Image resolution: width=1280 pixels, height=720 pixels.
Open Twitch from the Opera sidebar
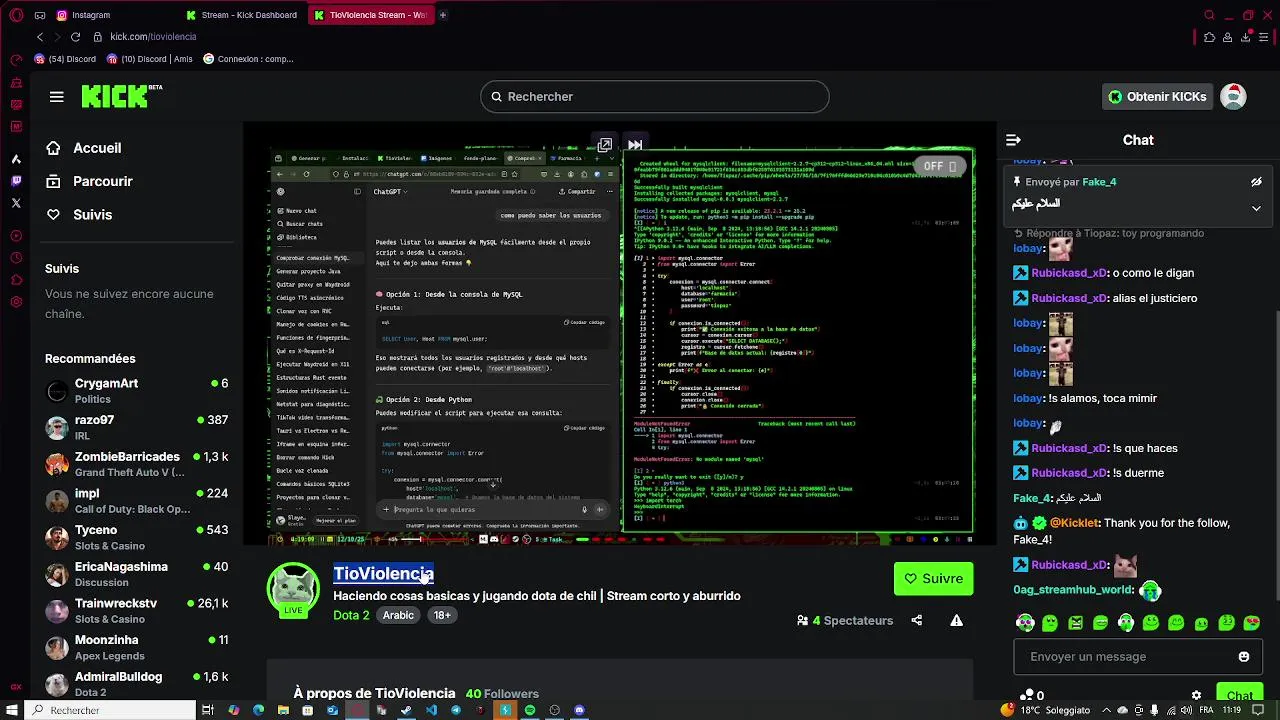pos(16,181)
